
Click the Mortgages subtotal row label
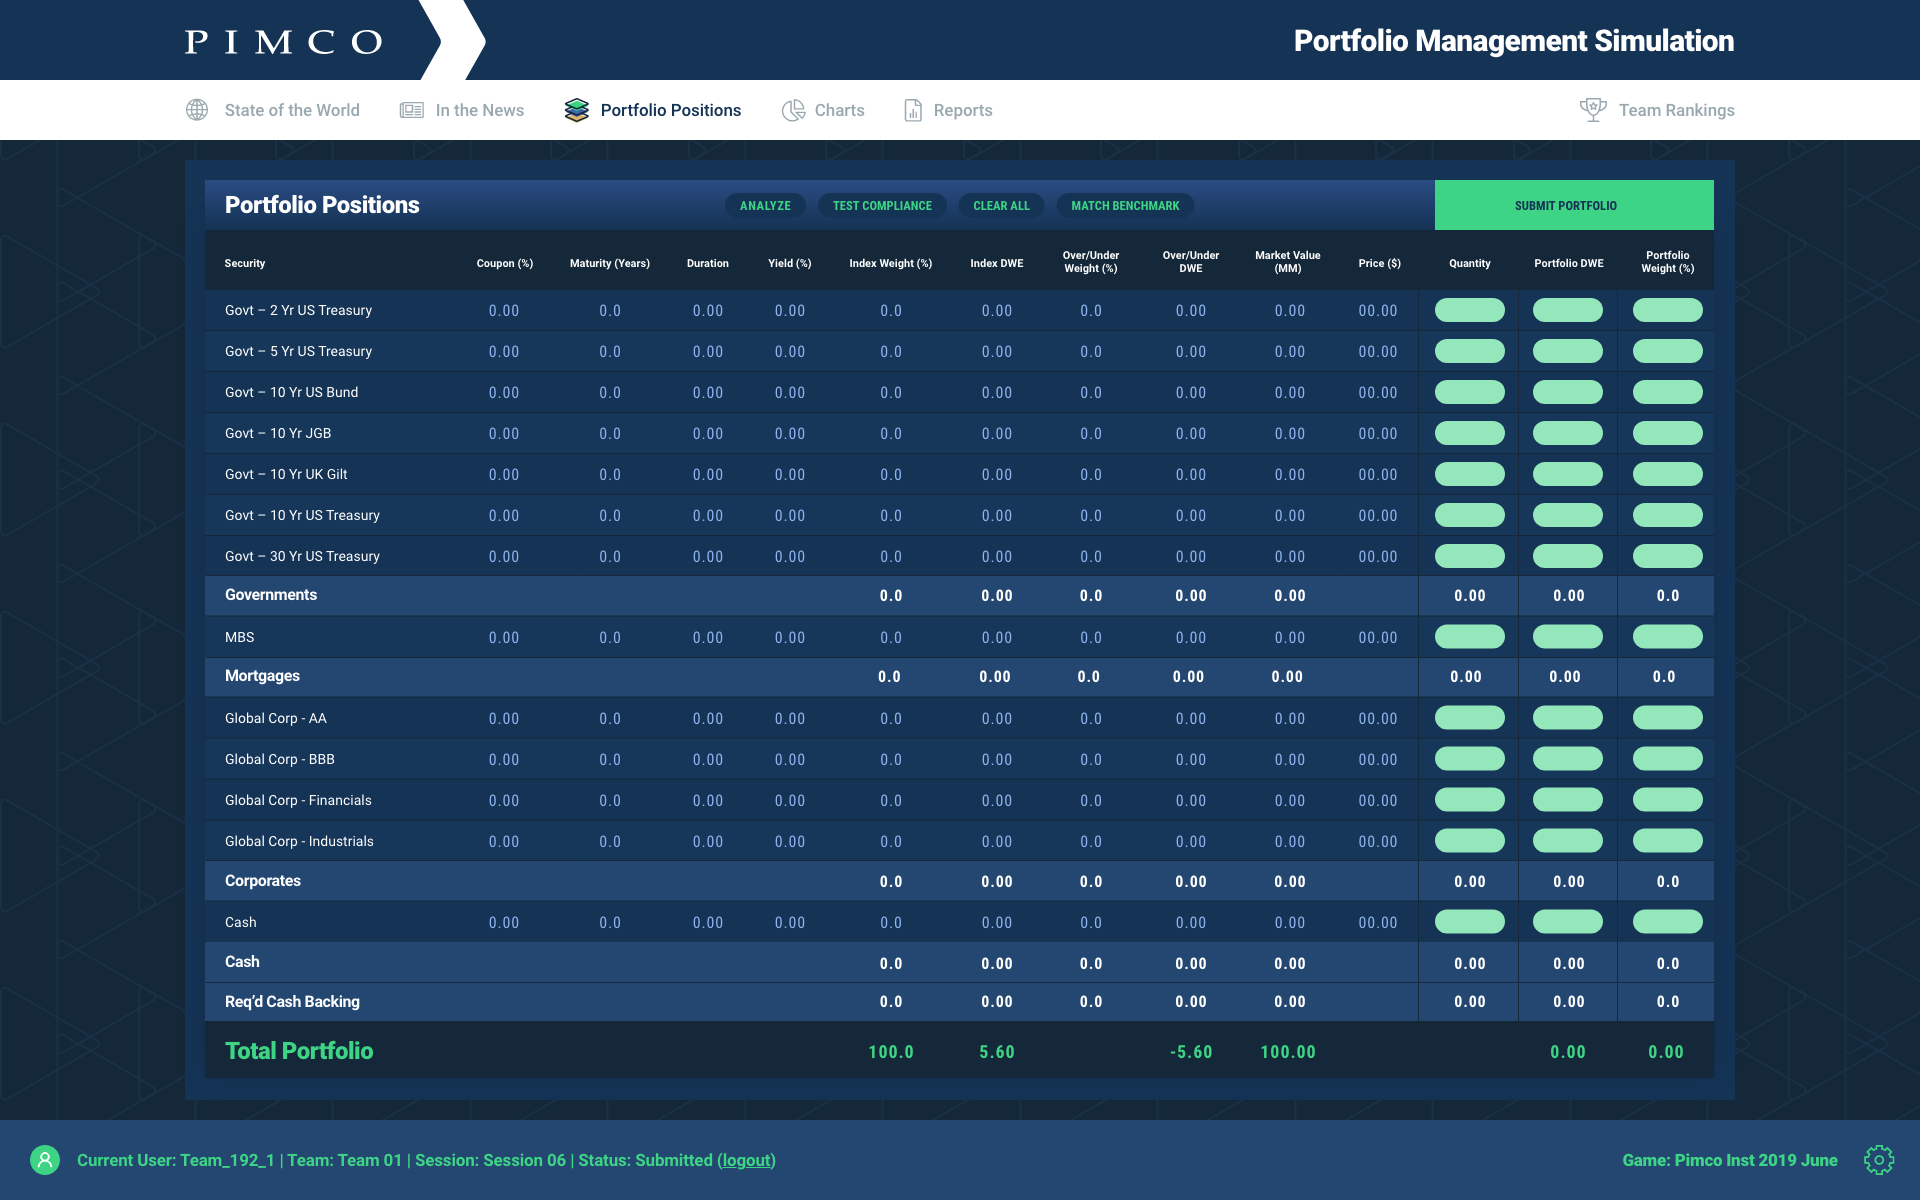coord(262,676)
